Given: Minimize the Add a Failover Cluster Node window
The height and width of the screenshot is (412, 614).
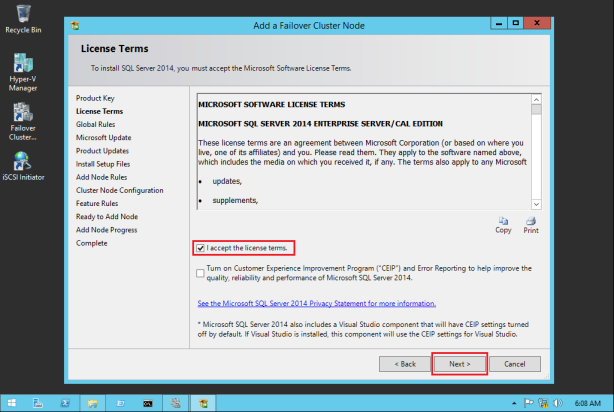Looking at the screenshot, I should tap(499, 23).
